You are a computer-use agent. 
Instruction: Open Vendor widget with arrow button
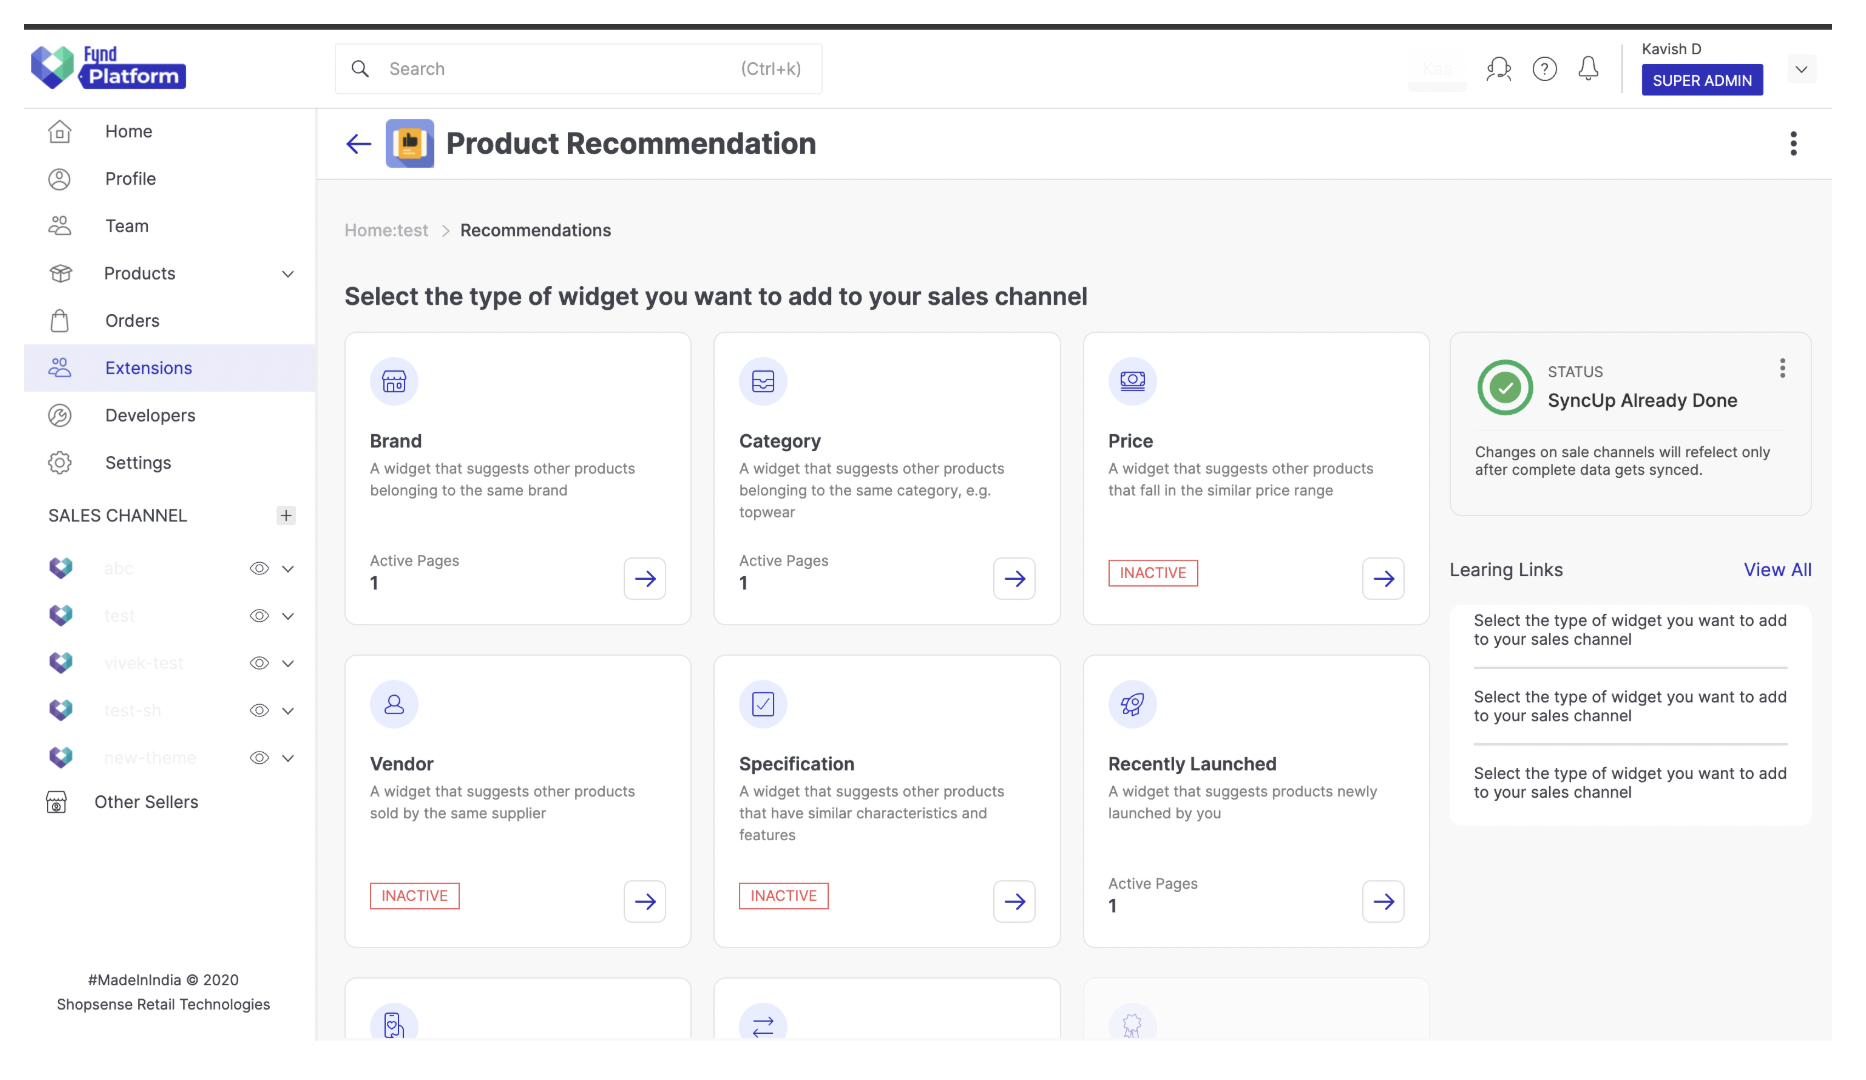pyautogui.click(x=645, y=901)
